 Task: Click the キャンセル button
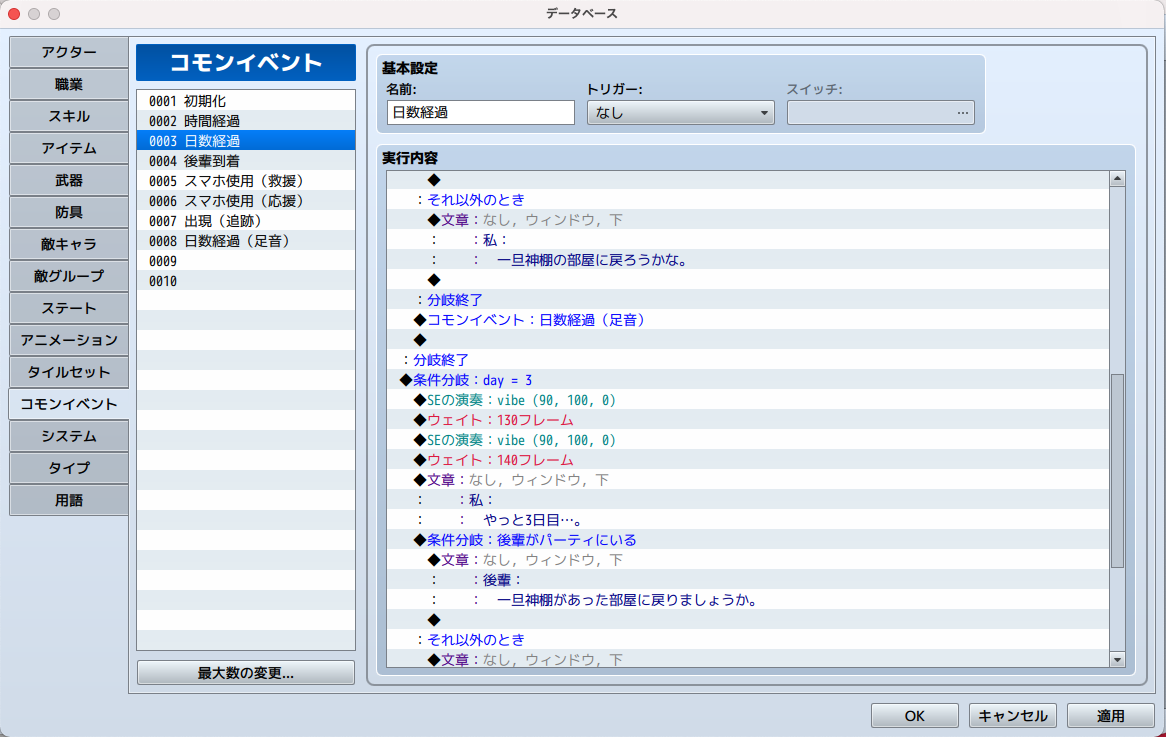(1012, 716)
